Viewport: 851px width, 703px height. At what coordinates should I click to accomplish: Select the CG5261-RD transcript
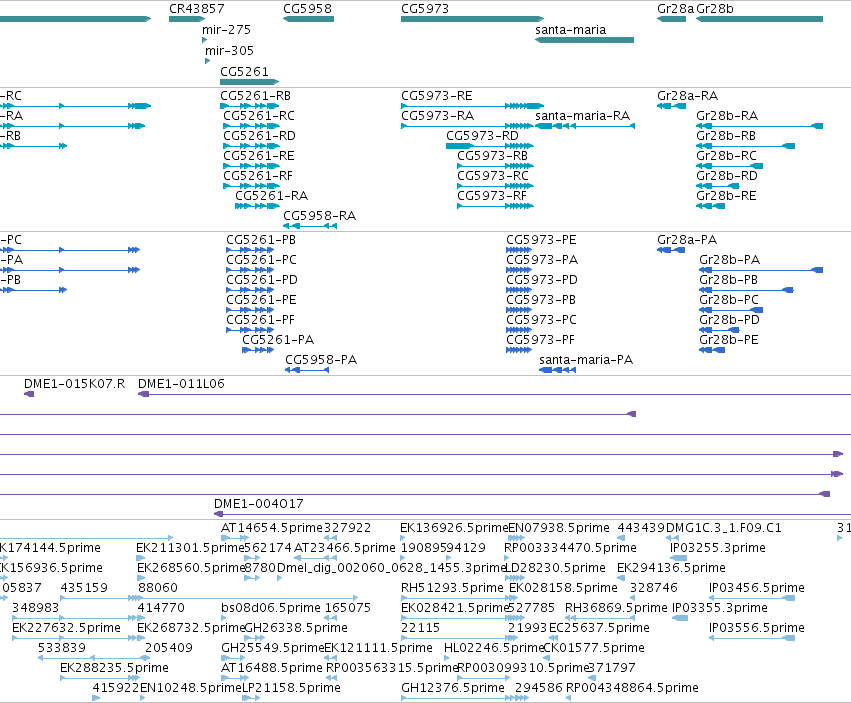click(x=259, y=136)
